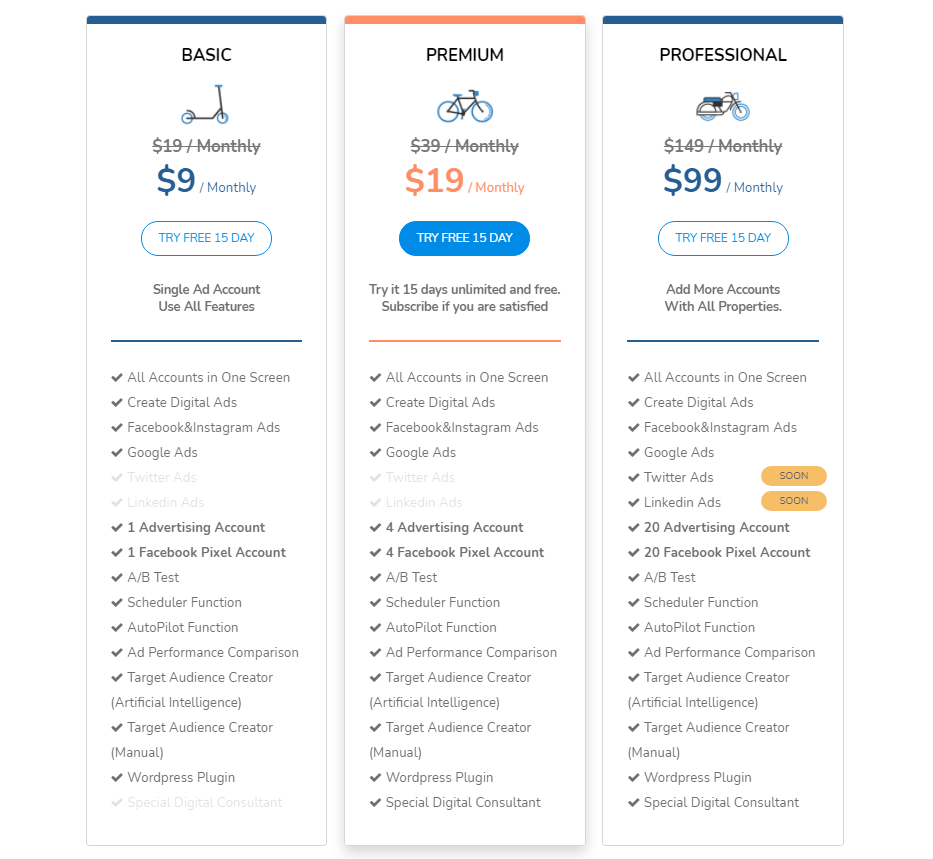Viewport: 933px width, 859px height.
Task: Click the checkmark beside Professional's Wordpress Plugin
Action: pyautogui.click(x=634, y=778)
